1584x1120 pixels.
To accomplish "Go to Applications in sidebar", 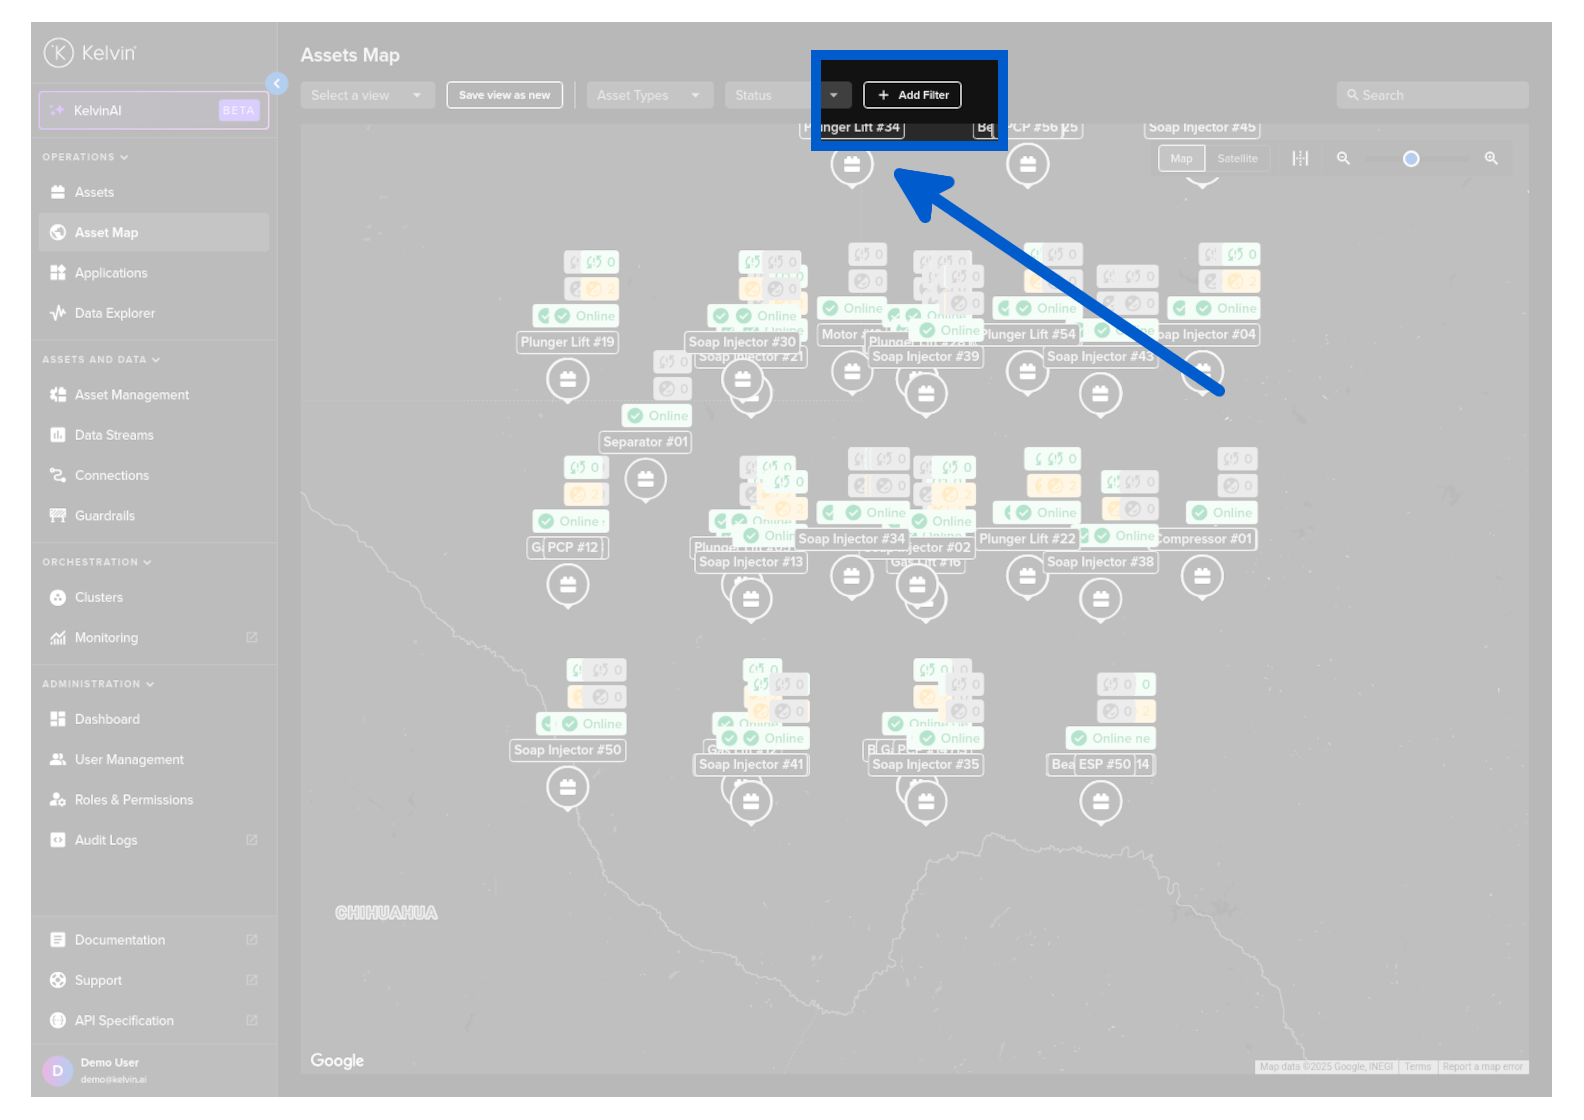I will pos(110,273).
